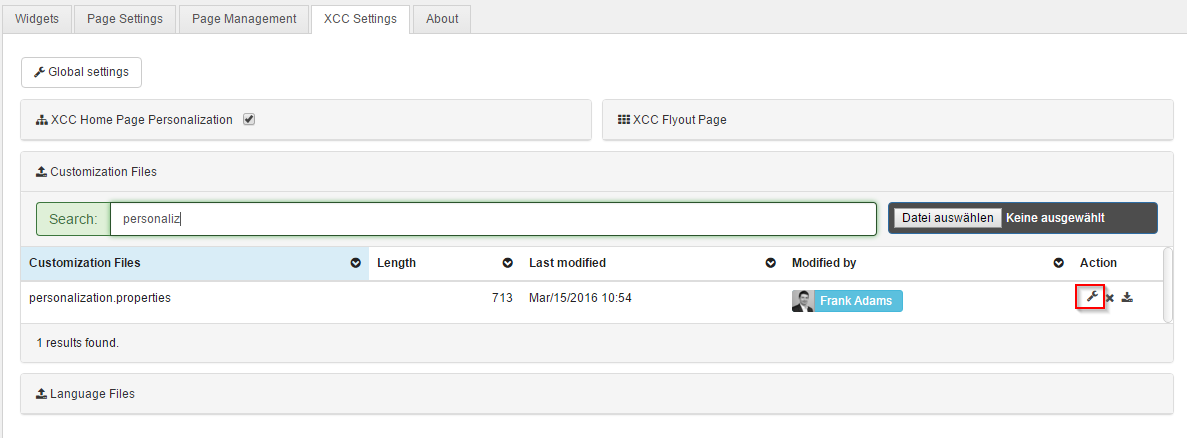
Task: Open the Length column sort dropdown
Action: tap(507, 263)
